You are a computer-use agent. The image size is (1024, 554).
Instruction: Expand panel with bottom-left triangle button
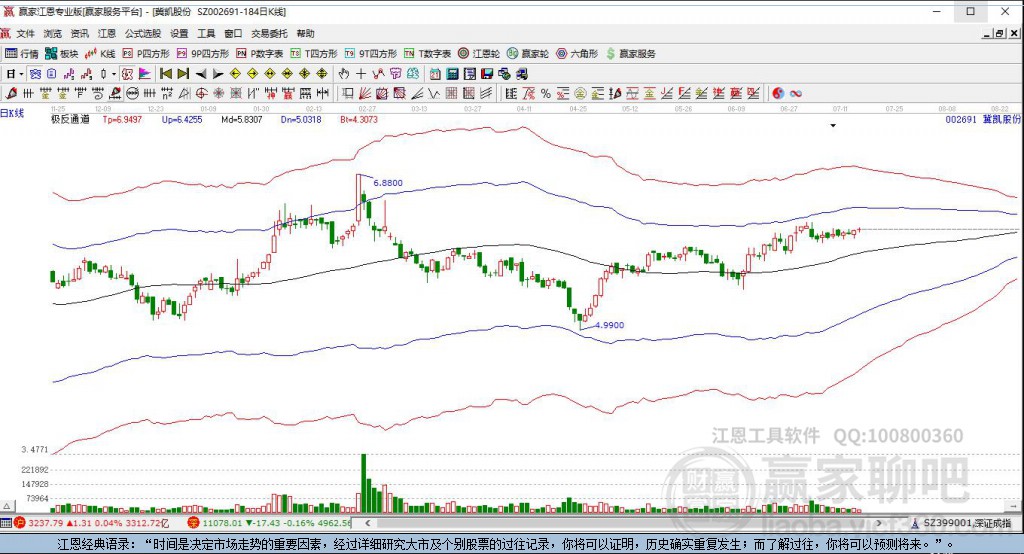coord(7,506)
